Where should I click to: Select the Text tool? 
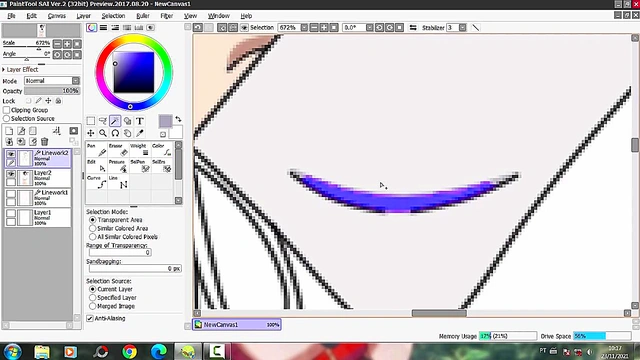click(x=140, y=121)
